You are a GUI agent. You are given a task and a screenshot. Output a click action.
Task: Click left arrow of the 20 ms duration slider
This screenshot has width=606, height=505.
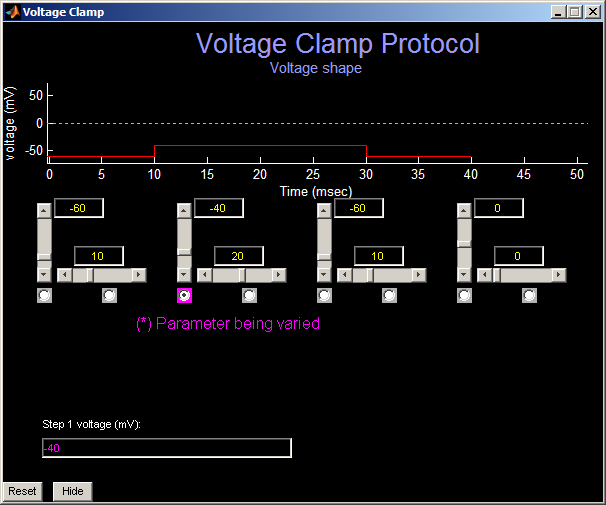tap(205, 275)
